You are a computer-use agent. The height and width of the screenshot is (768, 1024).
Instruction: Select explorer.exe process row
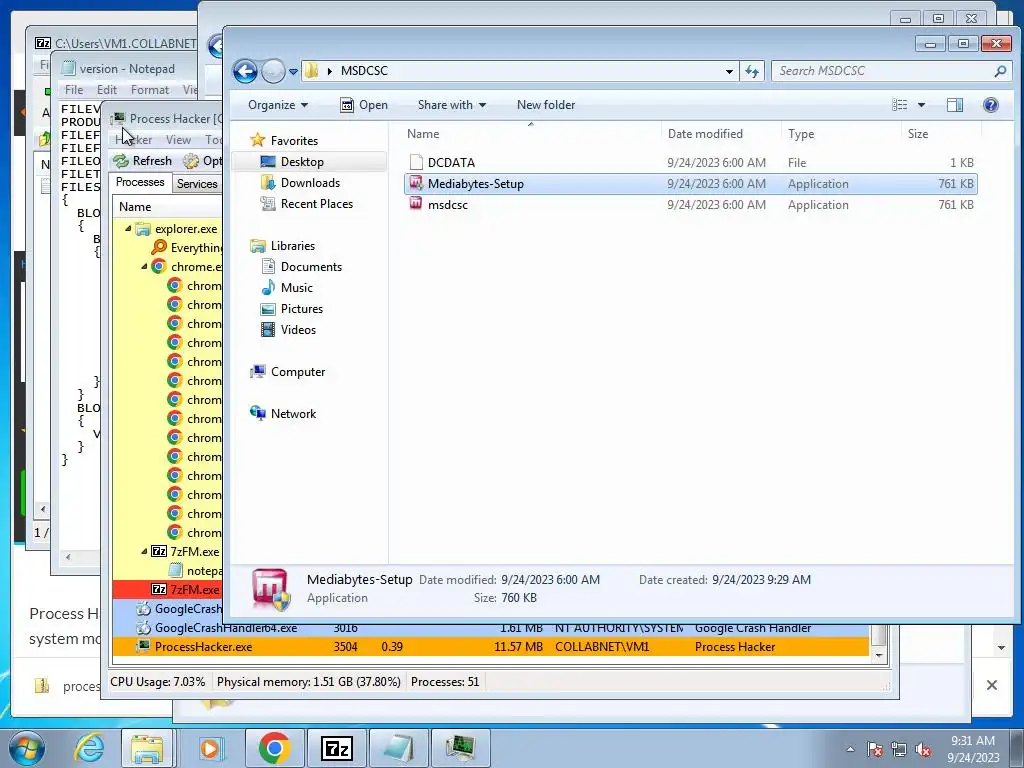pos(168,229)
